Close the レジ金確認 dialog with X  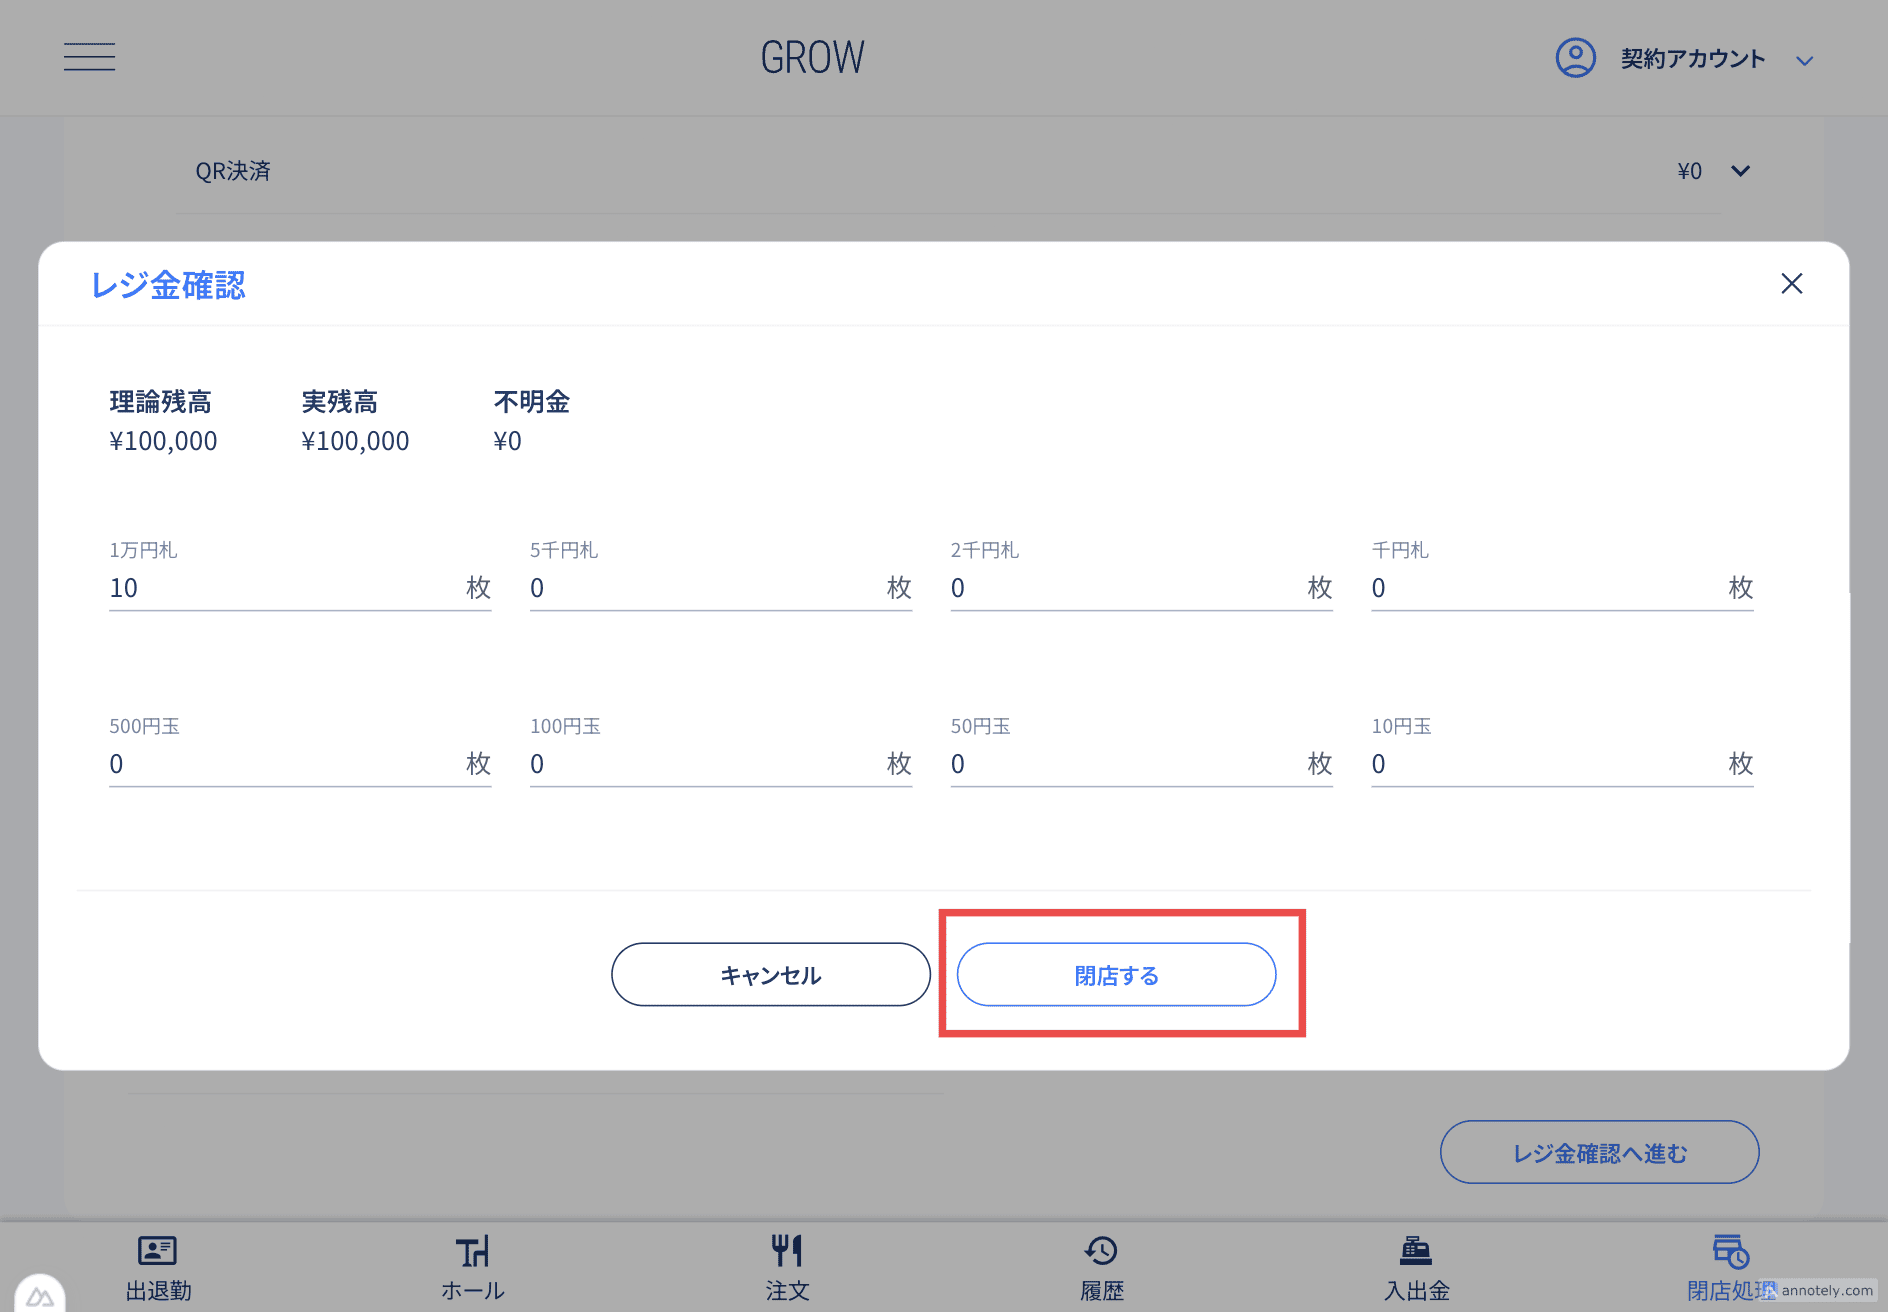click(x=1791, y=284)
